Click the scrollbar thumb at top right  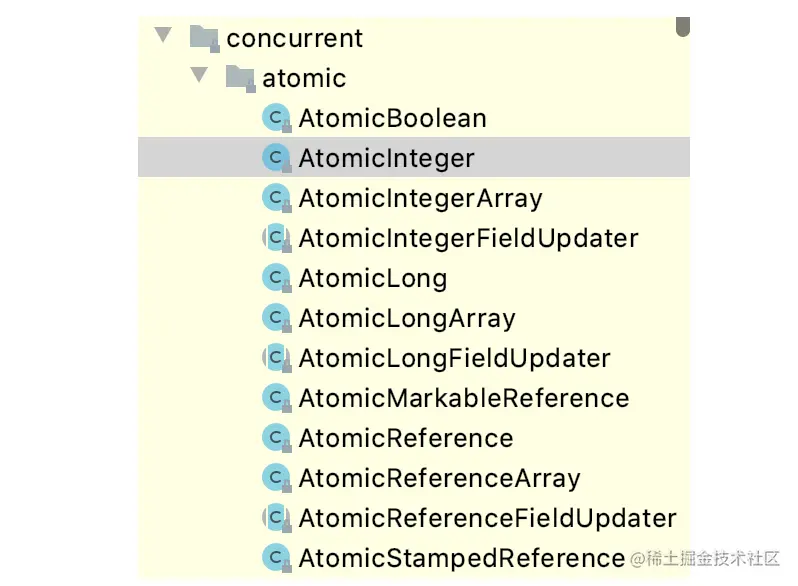point(682,26)
